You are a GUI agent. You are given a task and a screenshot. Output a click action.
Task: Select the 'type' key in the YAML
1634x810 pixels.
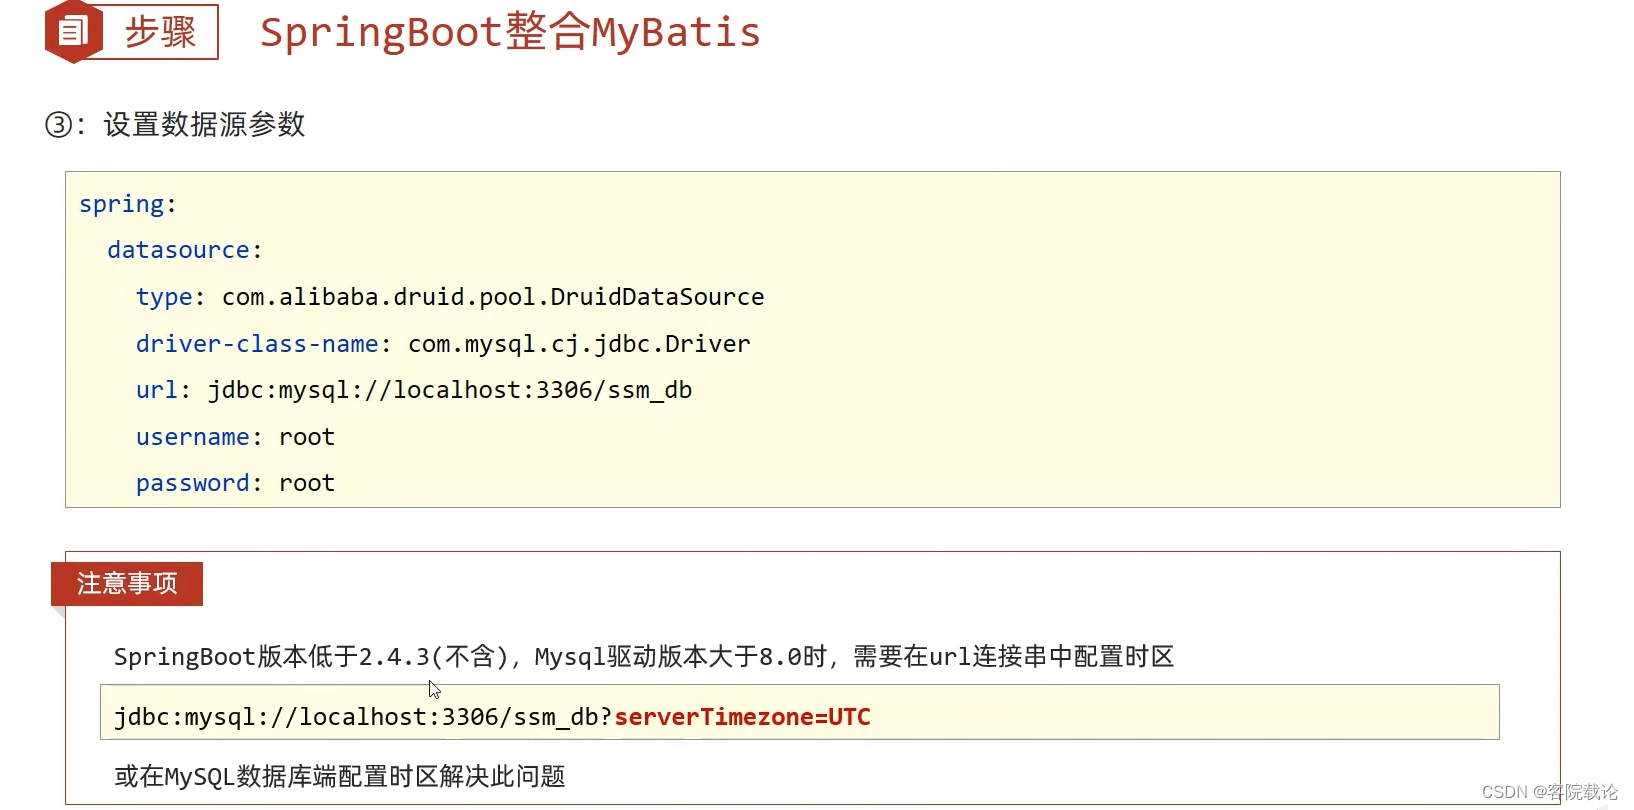pyautogui.click(x=164, y=297)
